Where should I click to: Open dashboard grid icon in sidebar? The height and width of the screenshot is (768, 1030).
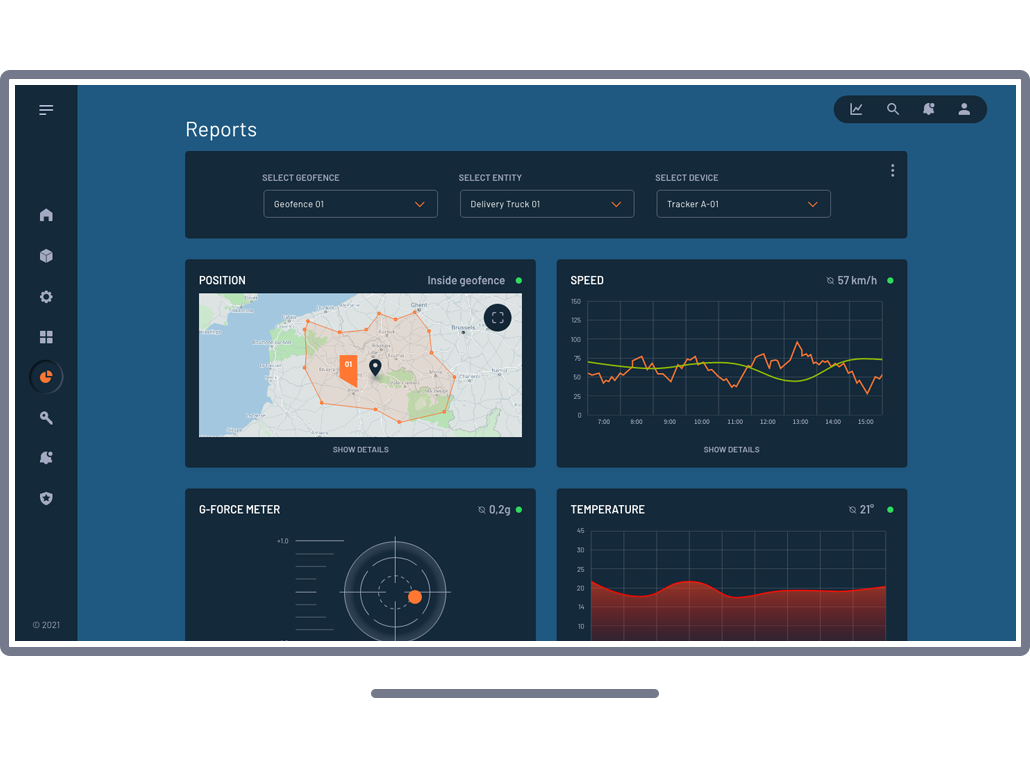coord(46,338)
